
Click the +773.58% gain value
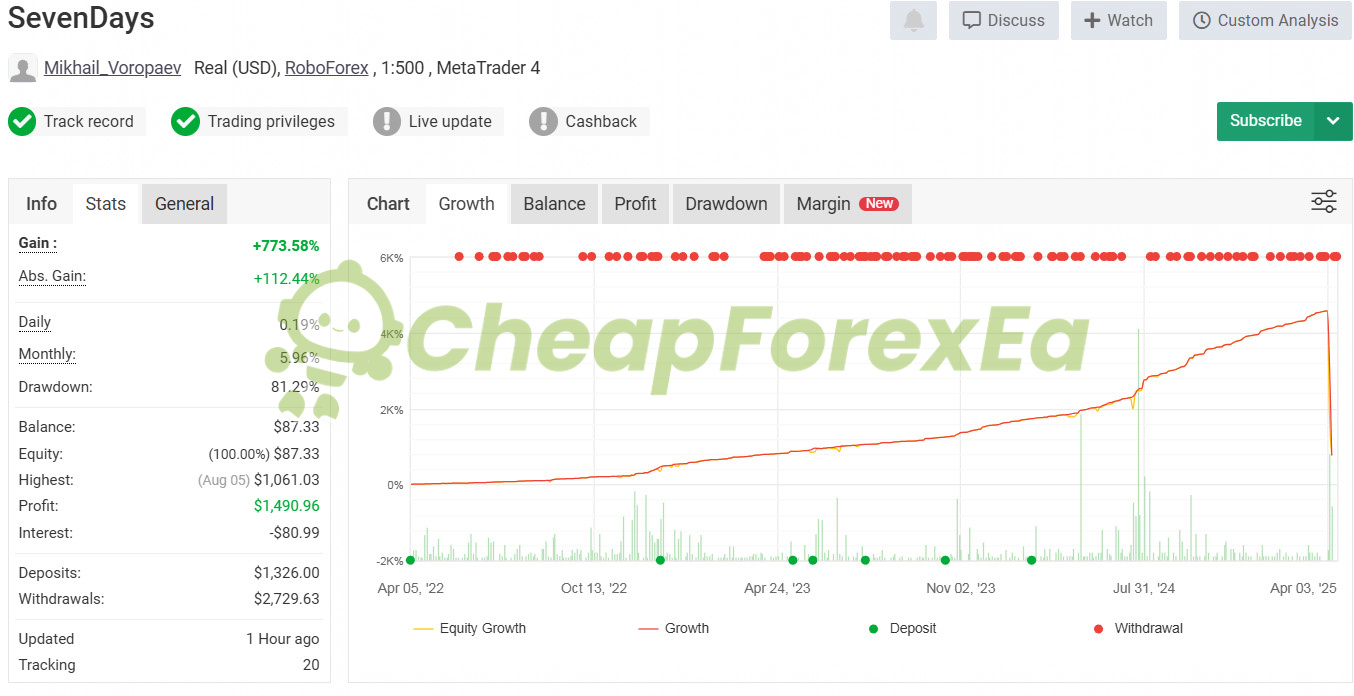click(286, 246)
